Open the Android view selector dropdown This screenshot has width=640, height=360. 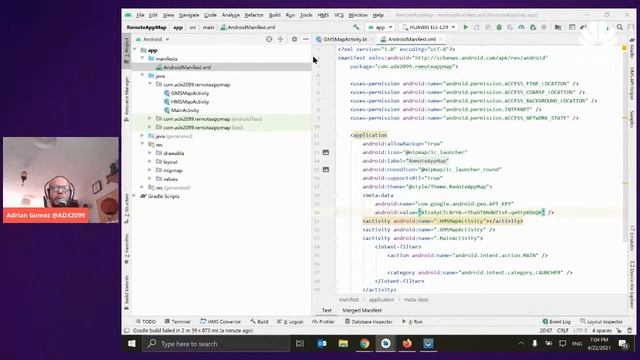pos(152,39)
